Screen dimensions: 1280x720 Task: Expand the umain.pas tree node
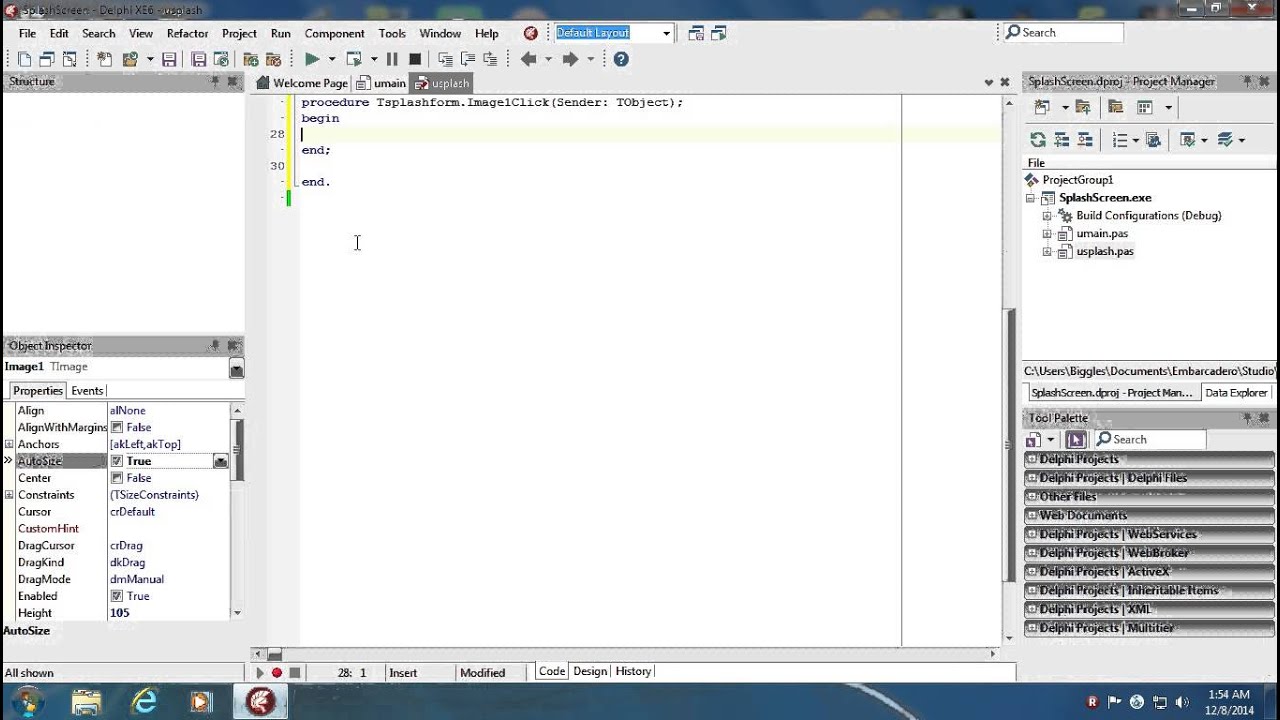pos(1047,234)
